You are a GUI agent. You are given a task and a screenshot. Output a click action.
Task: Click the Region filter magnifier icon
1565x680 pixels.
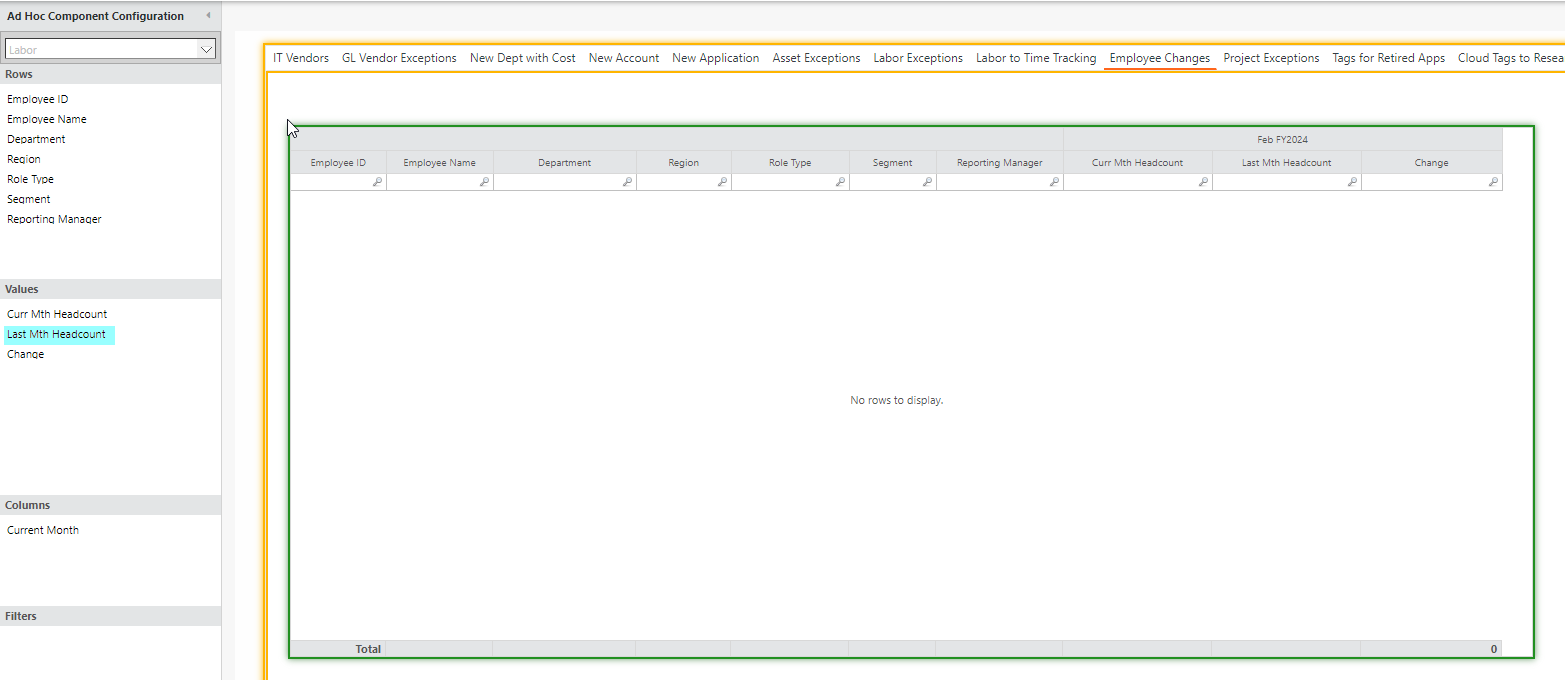tap(722, 181)
